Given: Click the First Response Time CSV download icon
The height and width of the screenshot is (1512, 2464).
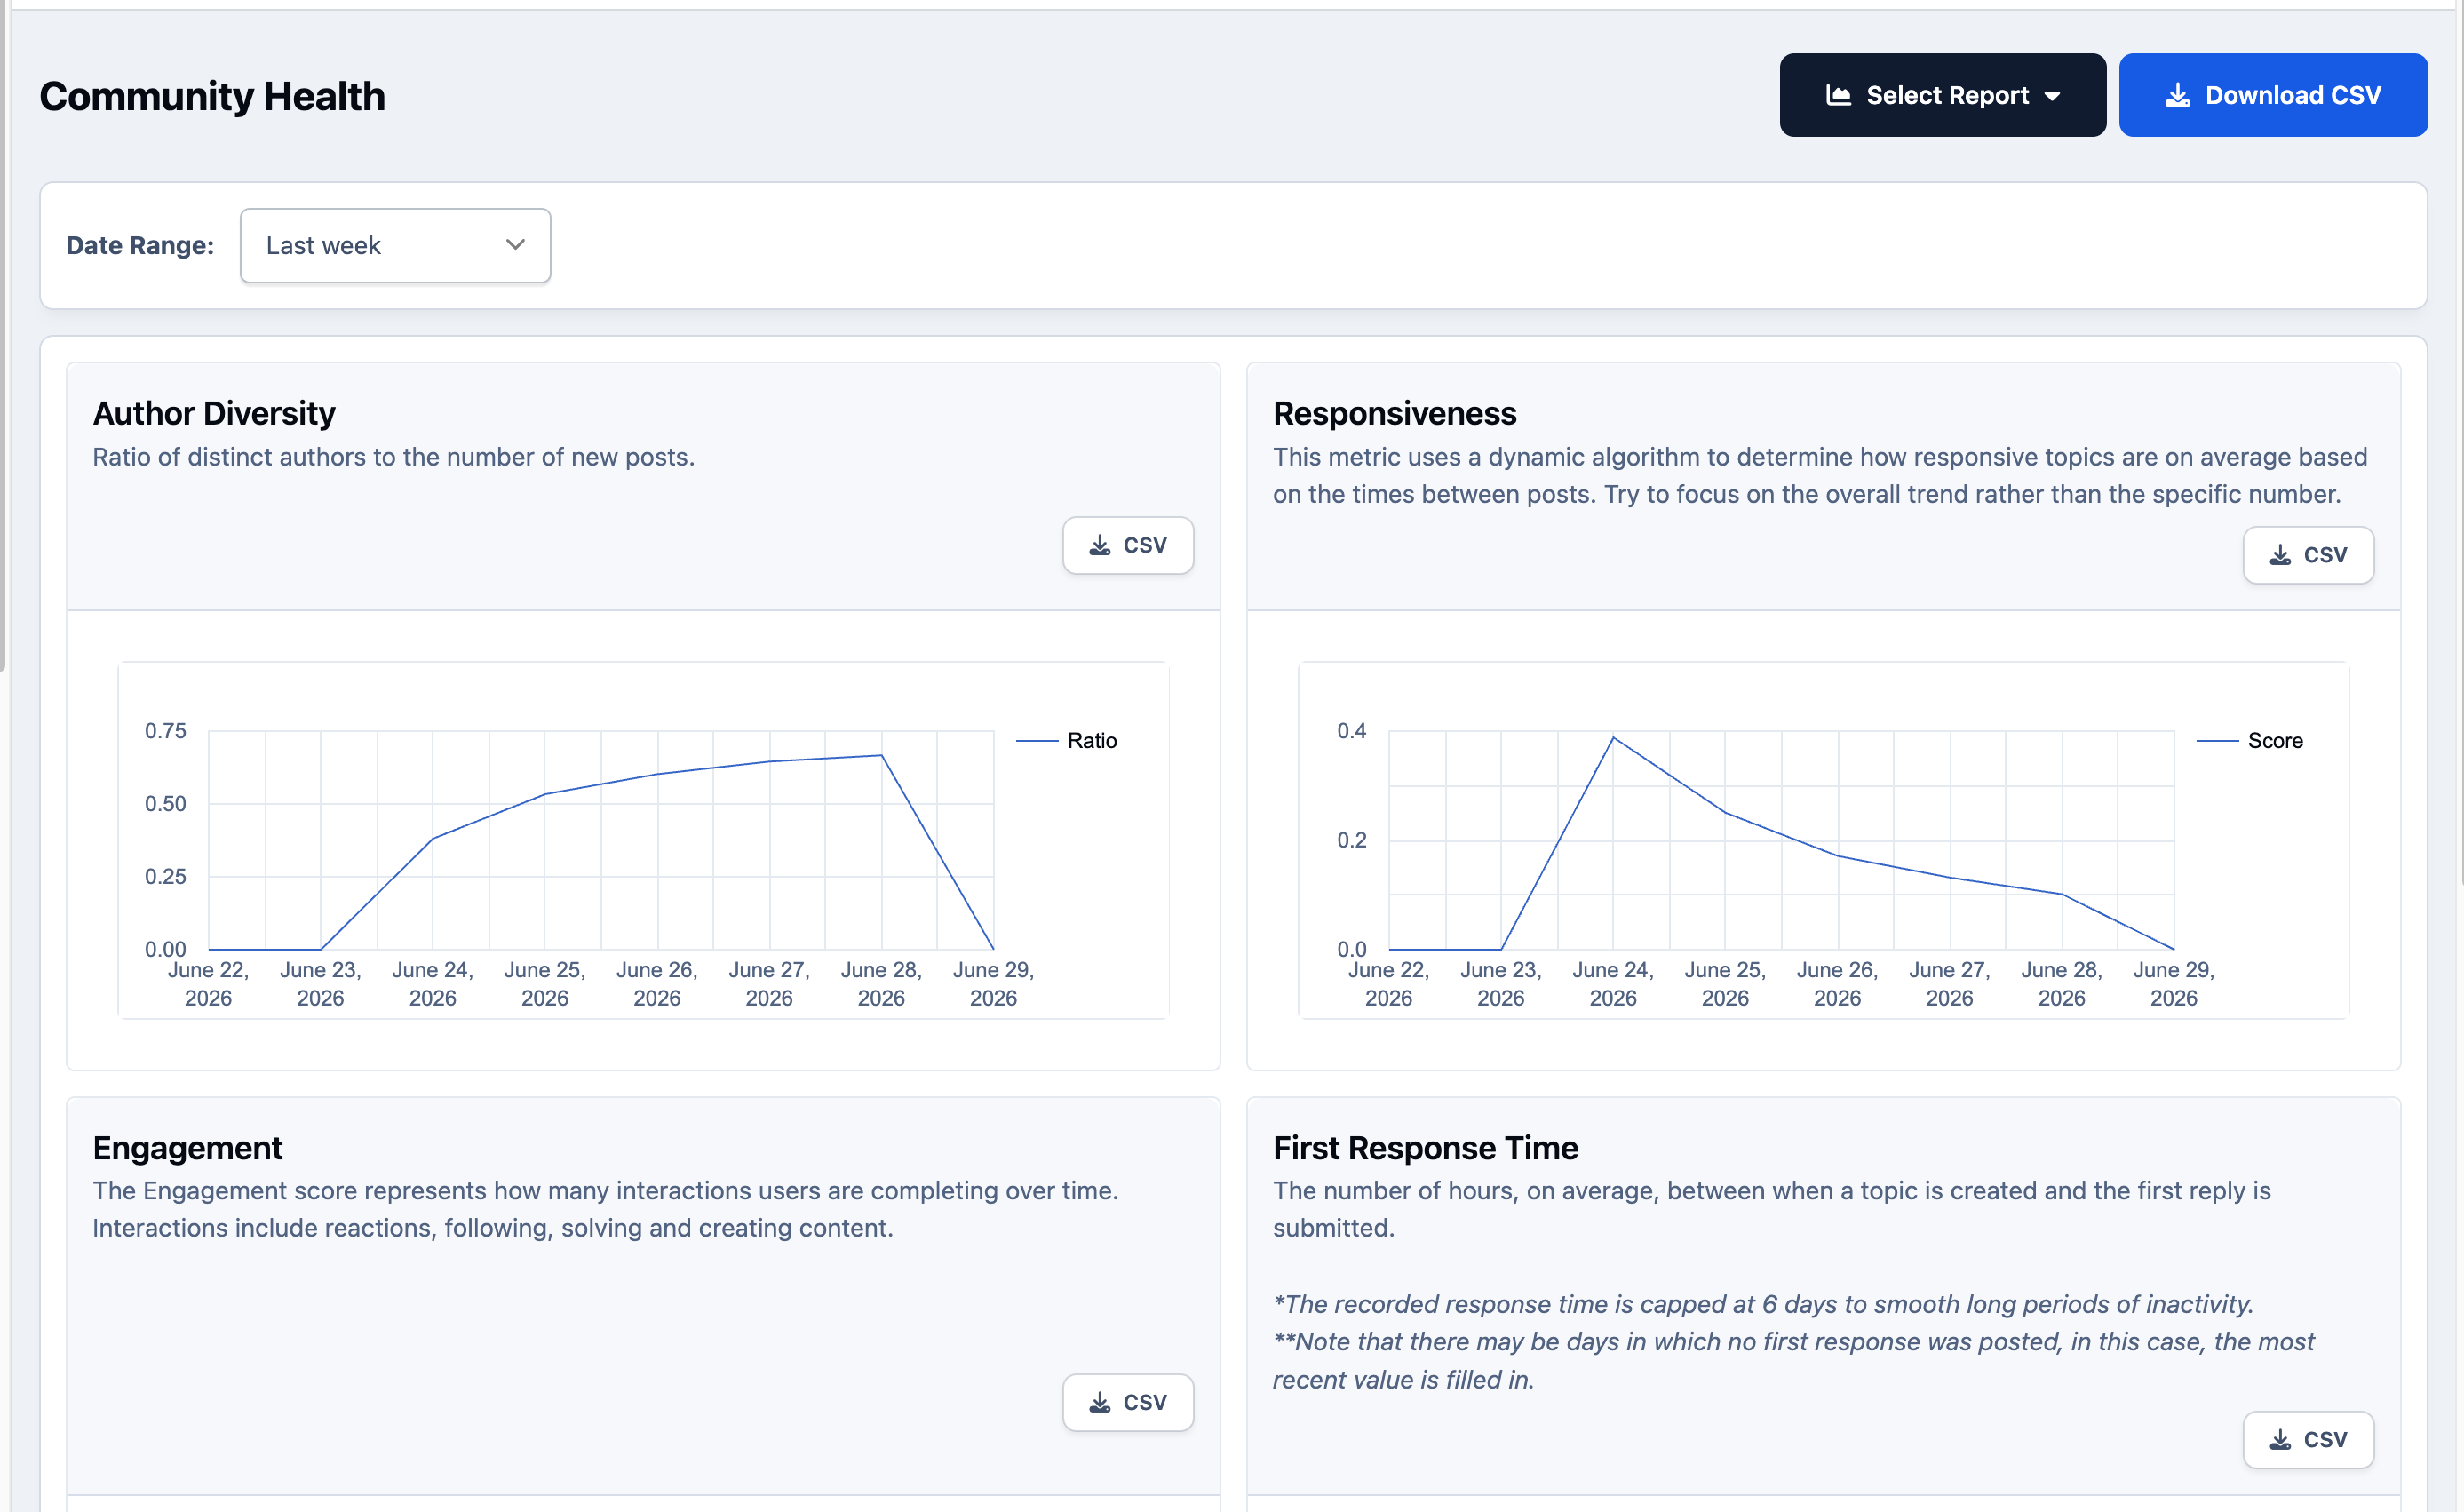Looking at the screenshot, I should pyautogui.click(x=2280, y=1440).
